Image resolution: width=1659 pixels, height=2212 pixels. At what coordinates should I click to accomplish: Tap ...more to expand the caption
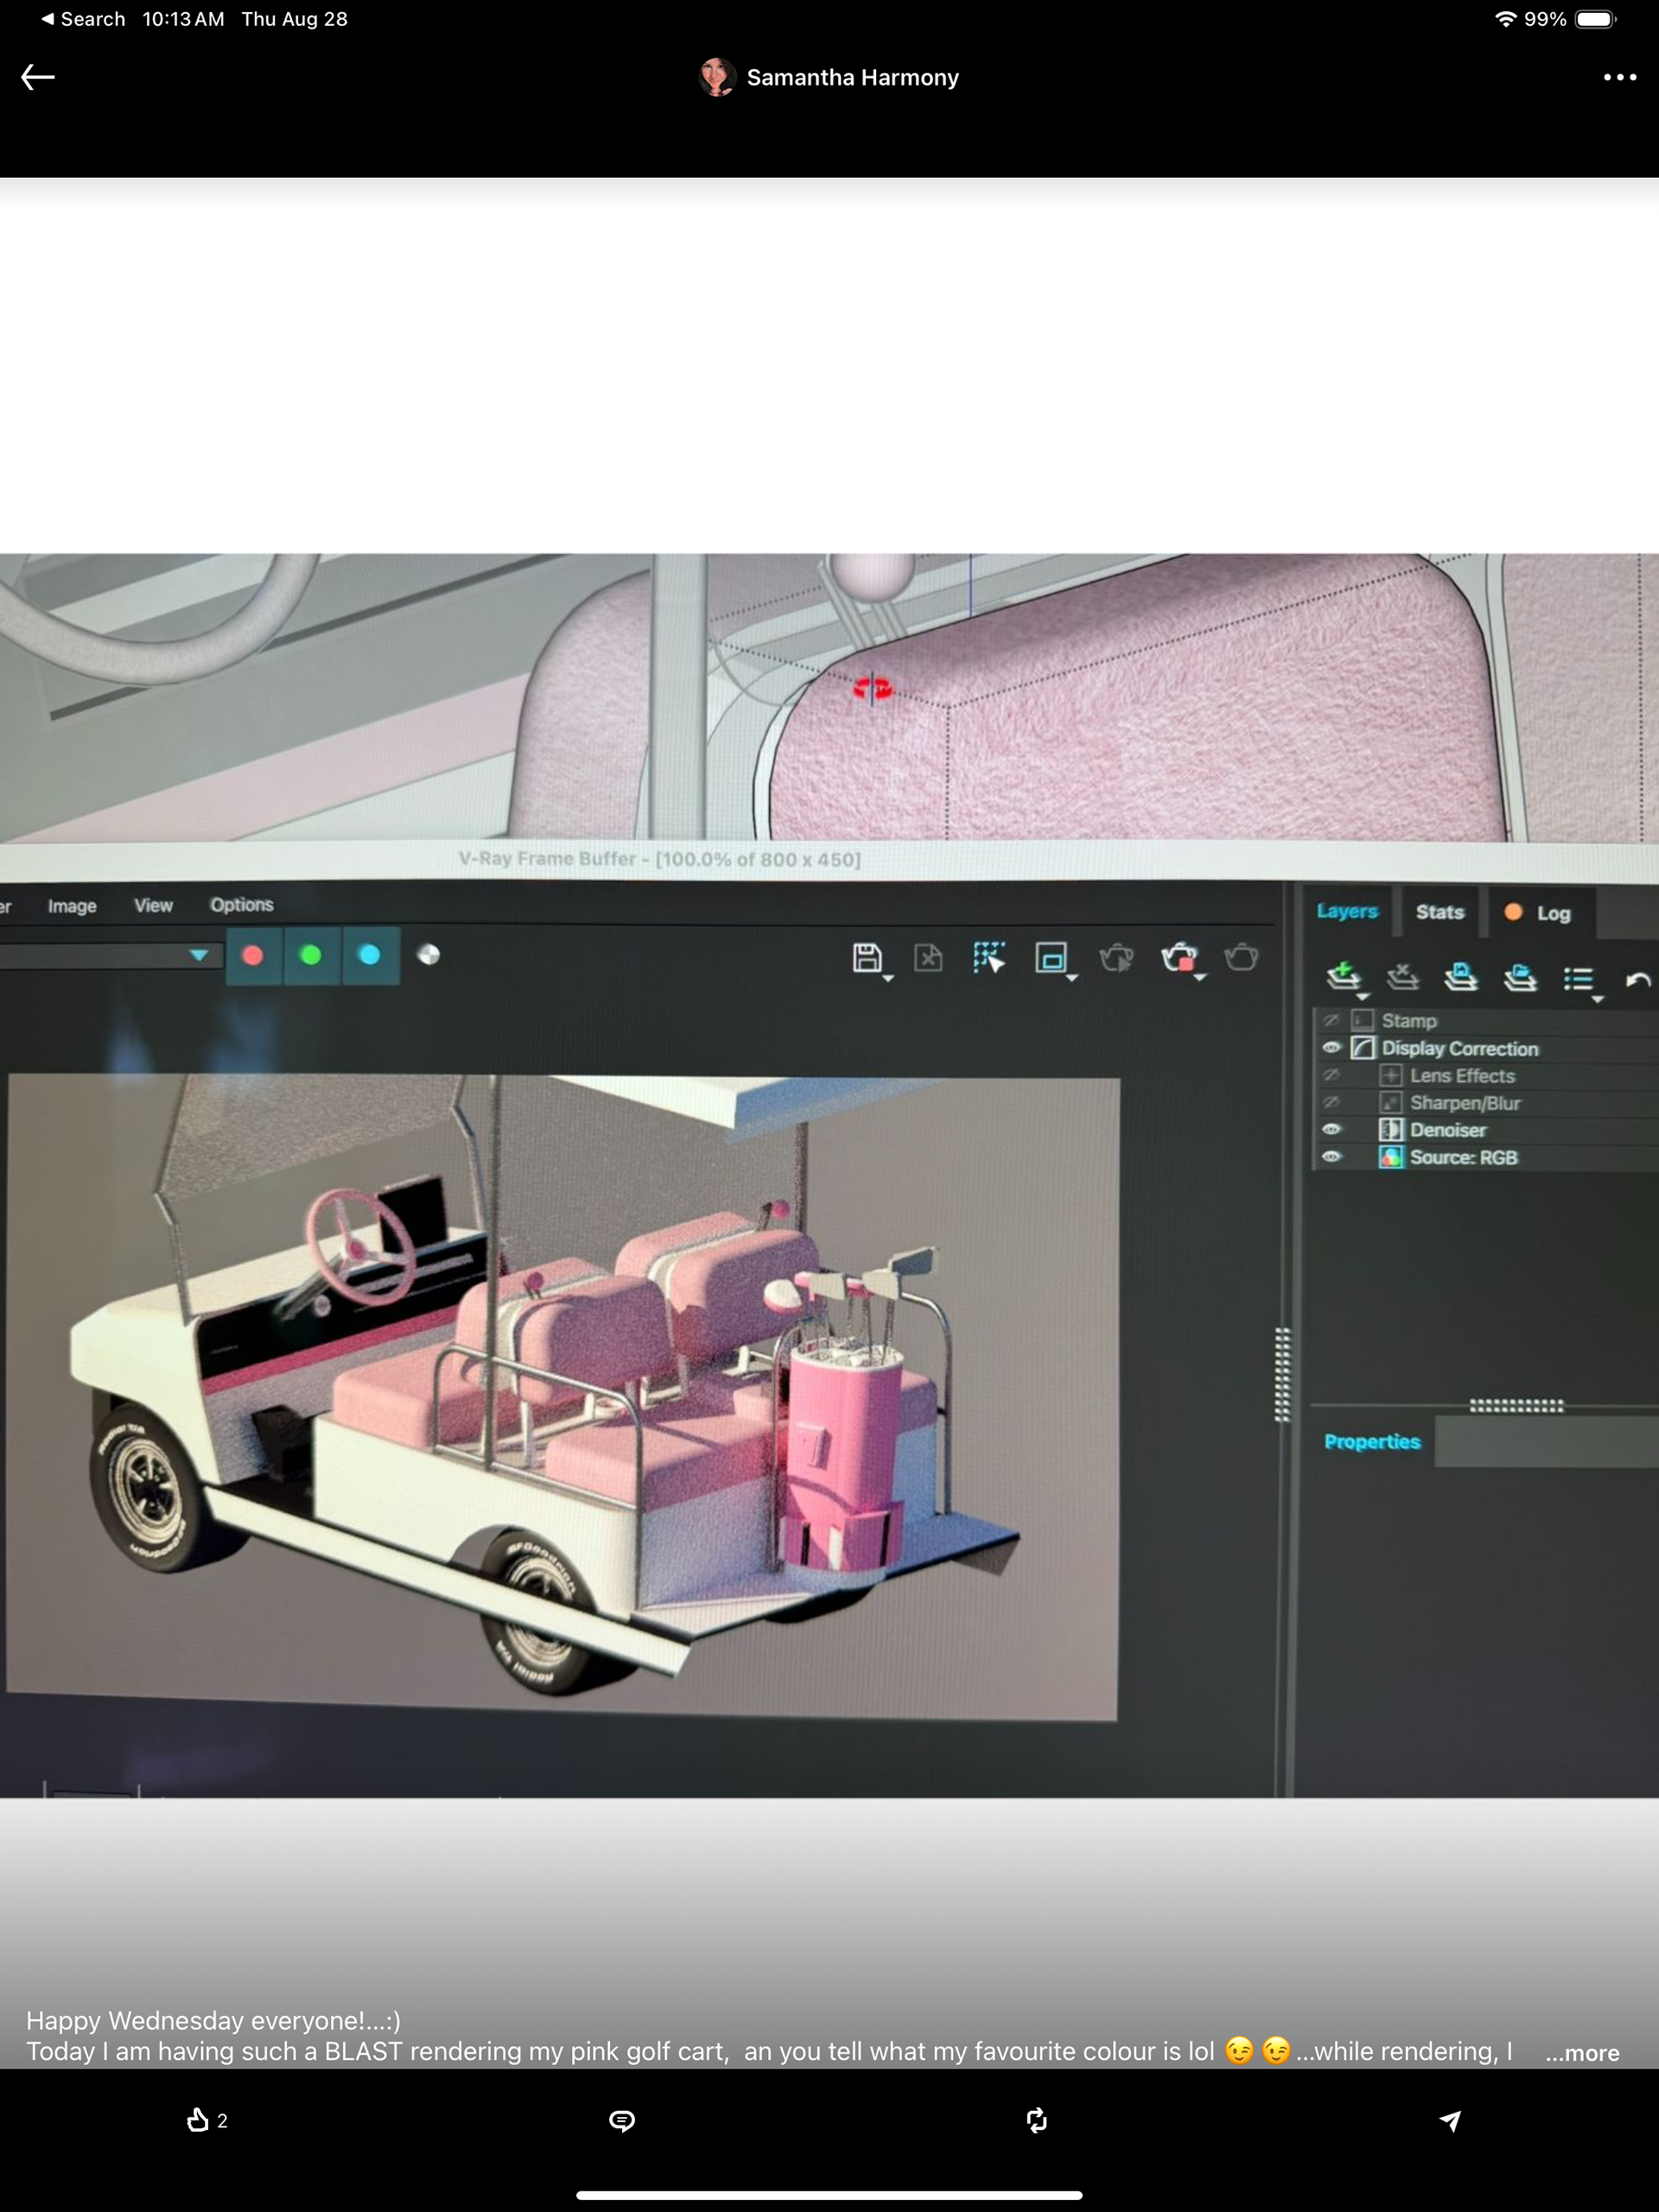click(1581, 2053)
